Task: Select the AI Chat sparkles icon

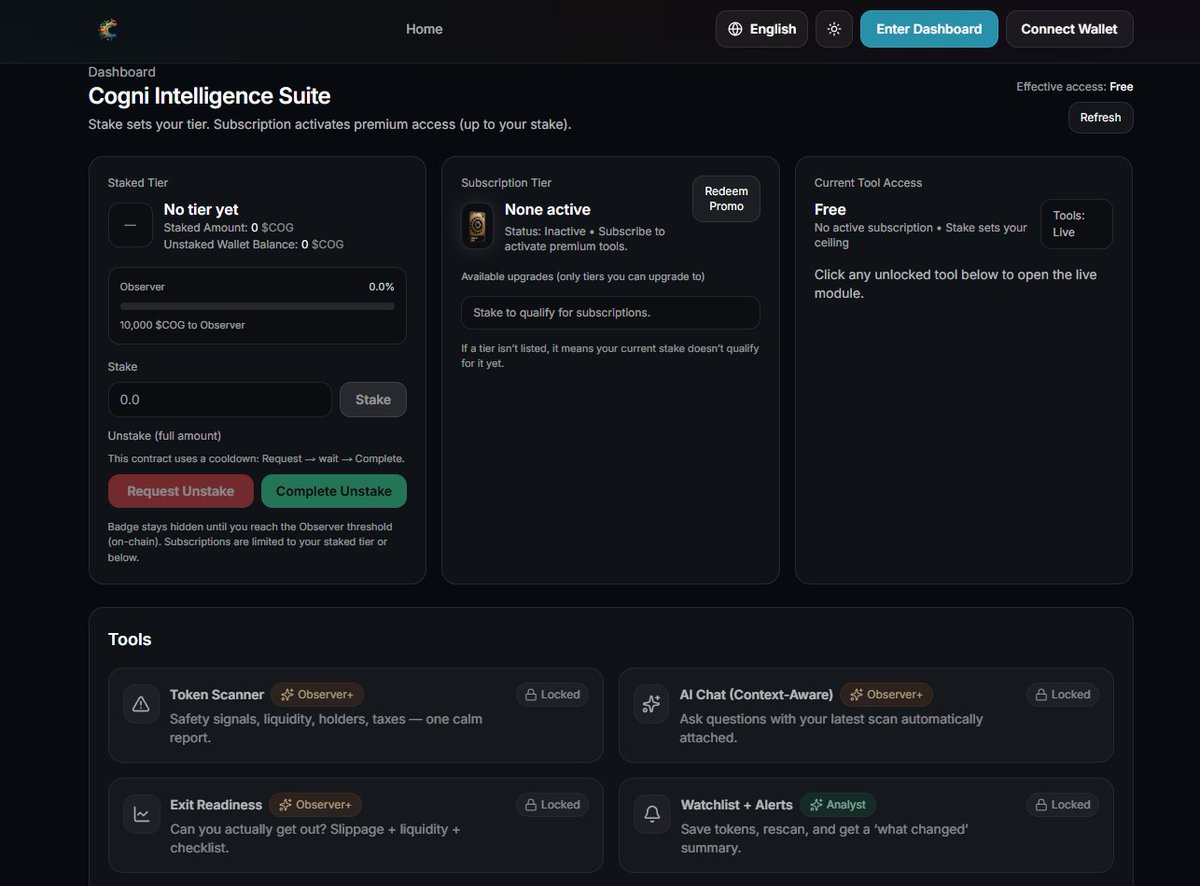Action: pos(651,704)
